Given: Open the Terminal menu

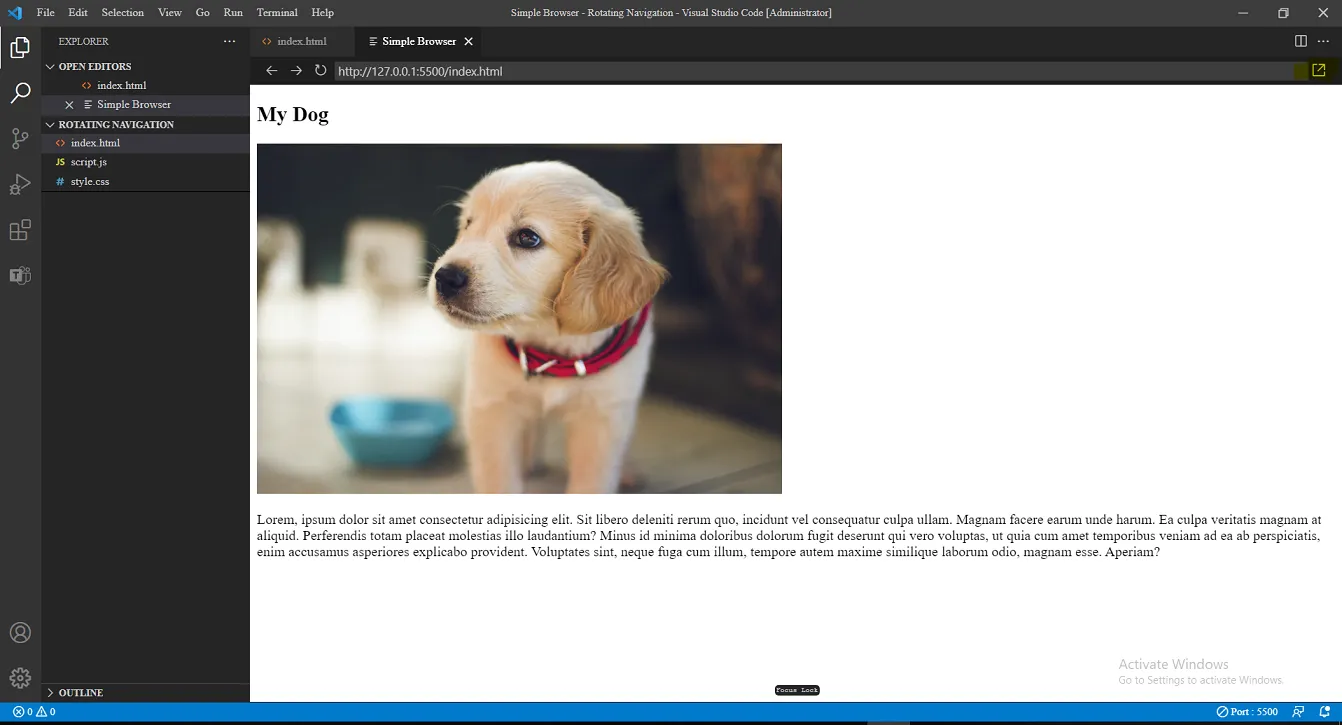Looking at the screenshot, I should [277, 13].
